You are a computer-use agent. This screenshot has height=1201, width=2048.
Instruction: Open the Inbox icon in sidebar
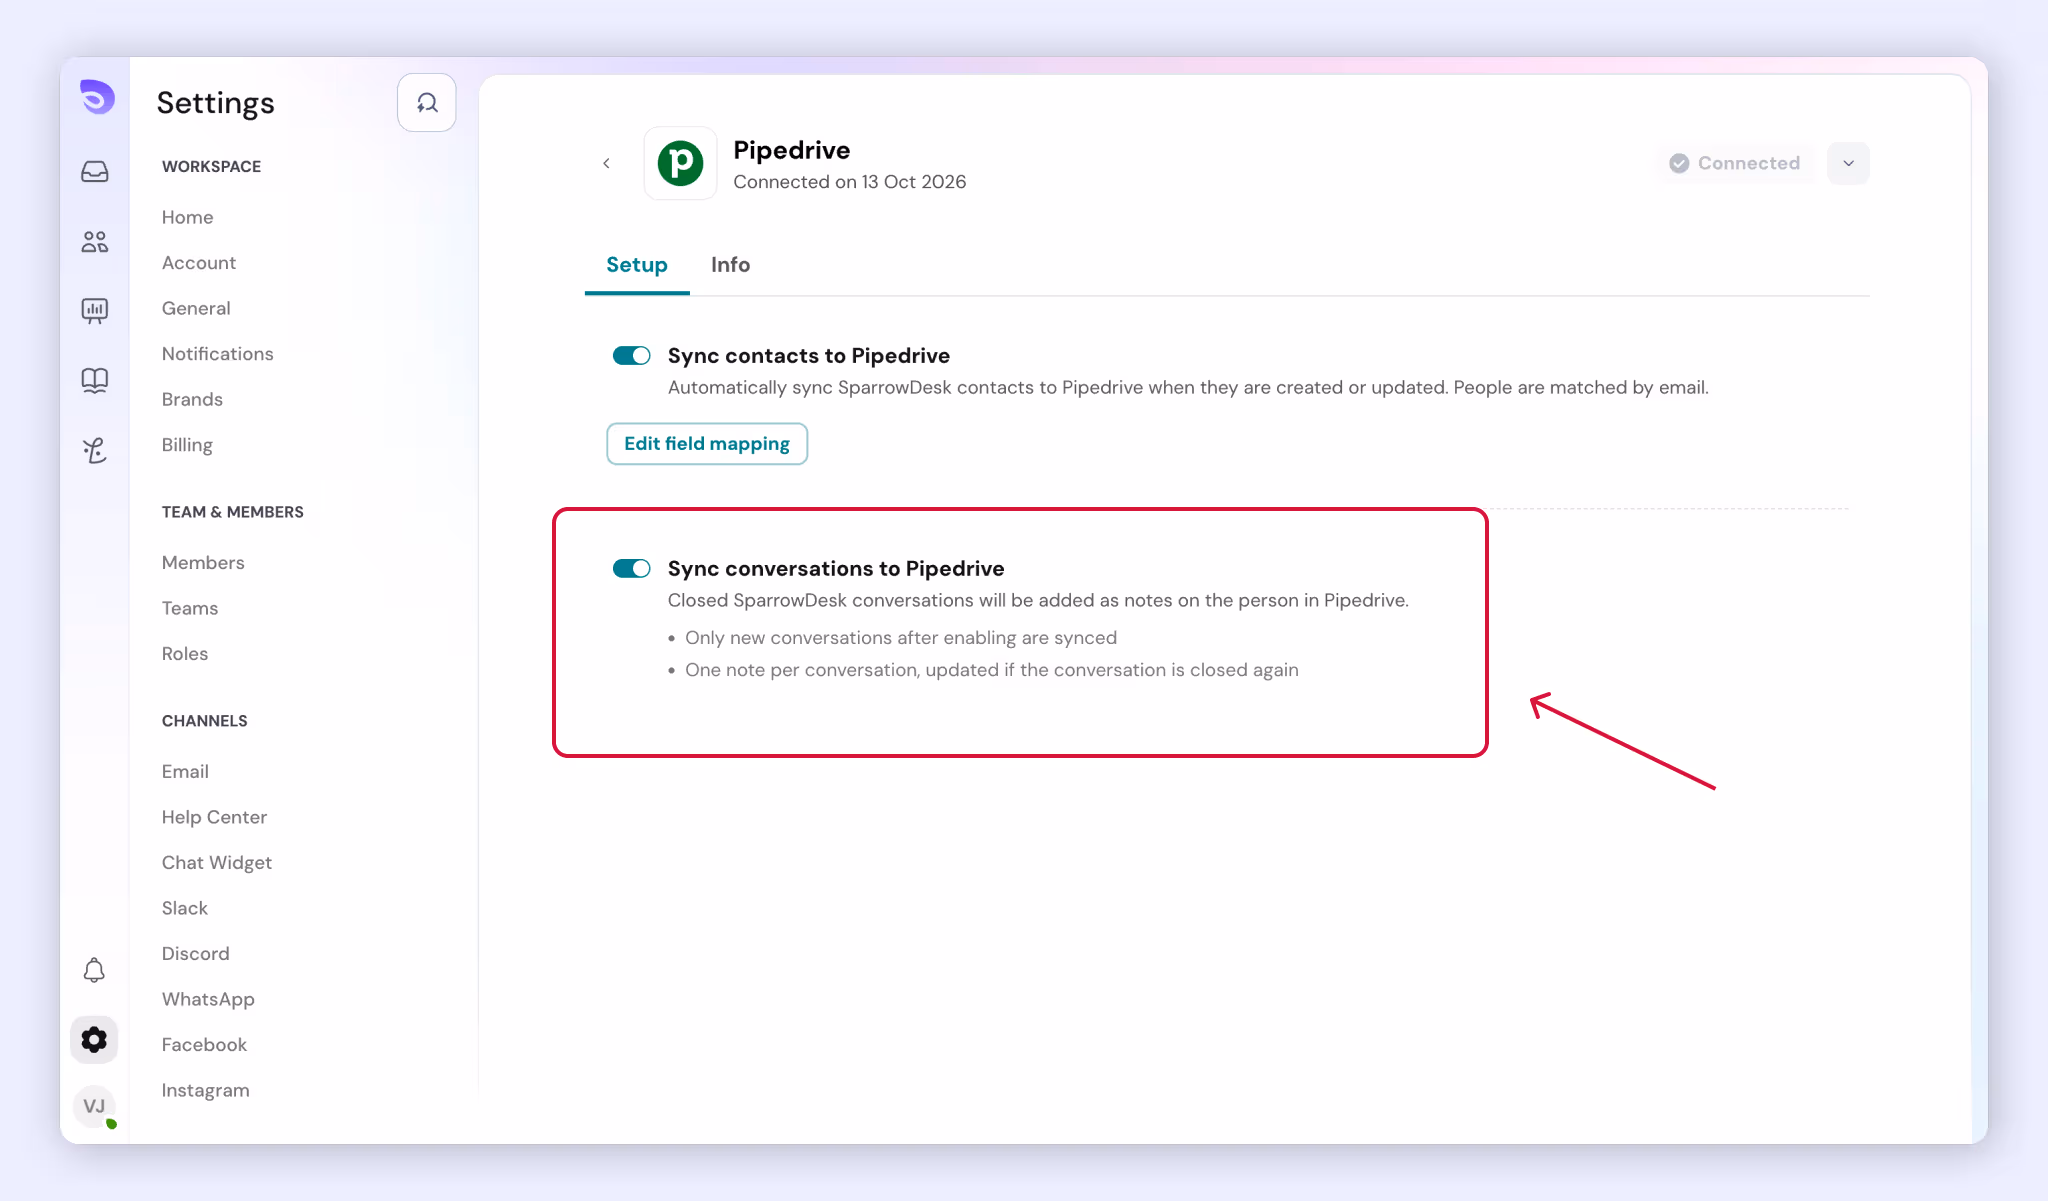coord(95,172)
